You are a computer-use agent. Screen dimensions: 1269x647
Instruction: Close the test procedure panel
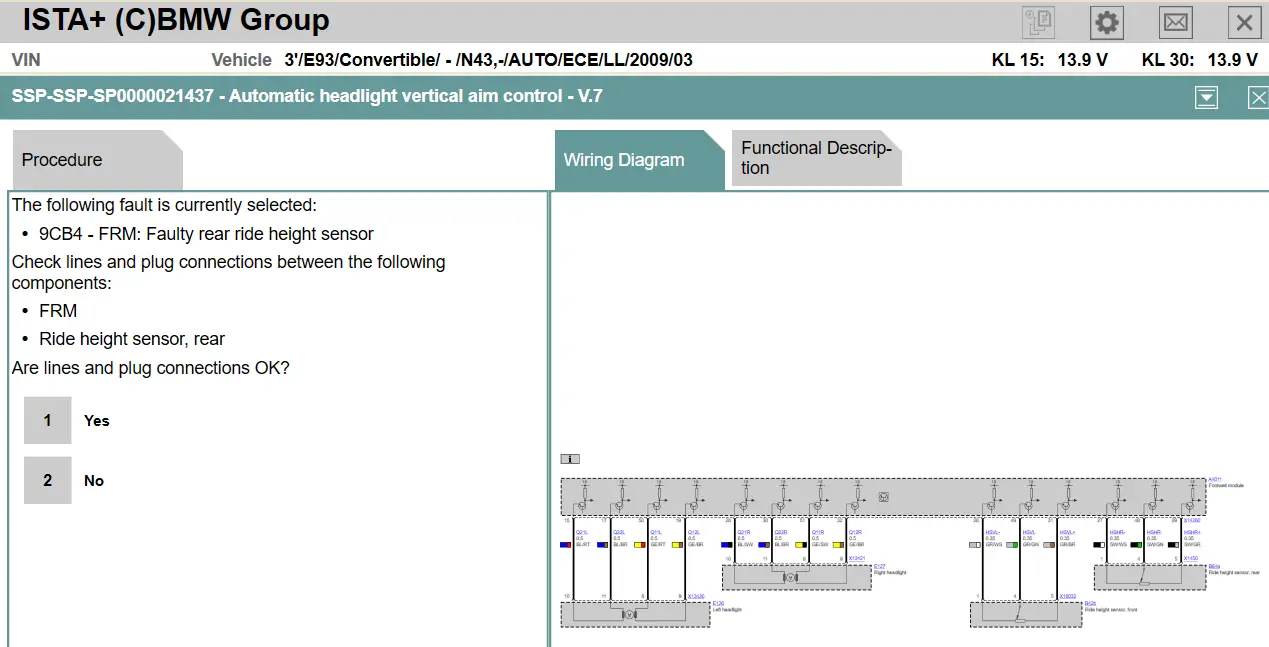pos(1257,97)
